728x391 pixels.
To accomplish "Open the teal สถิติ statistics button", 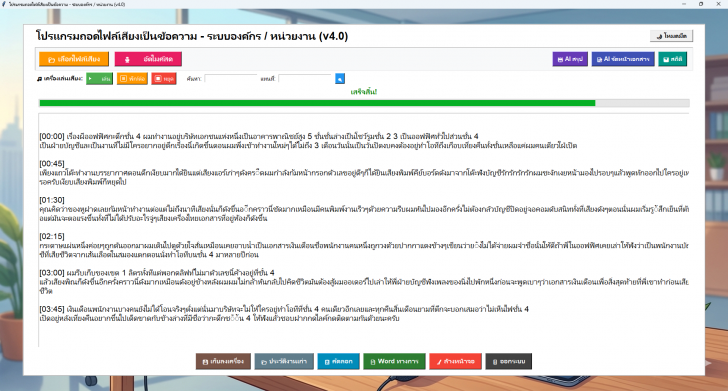I will coord(673,59).
